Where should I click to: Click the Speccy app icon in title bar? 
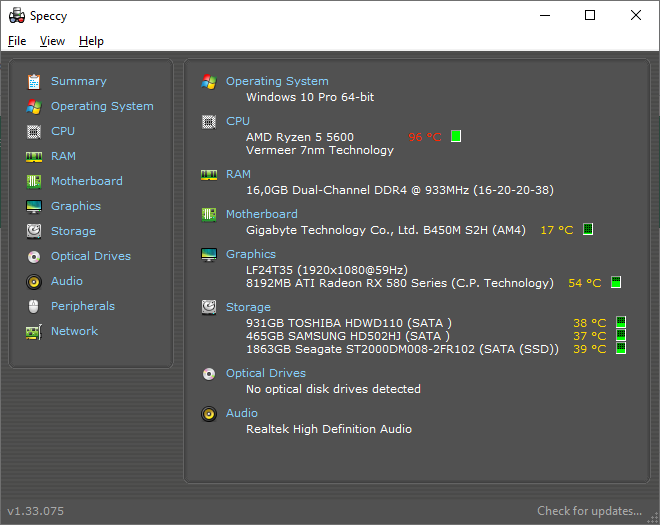tap(17, 16)
